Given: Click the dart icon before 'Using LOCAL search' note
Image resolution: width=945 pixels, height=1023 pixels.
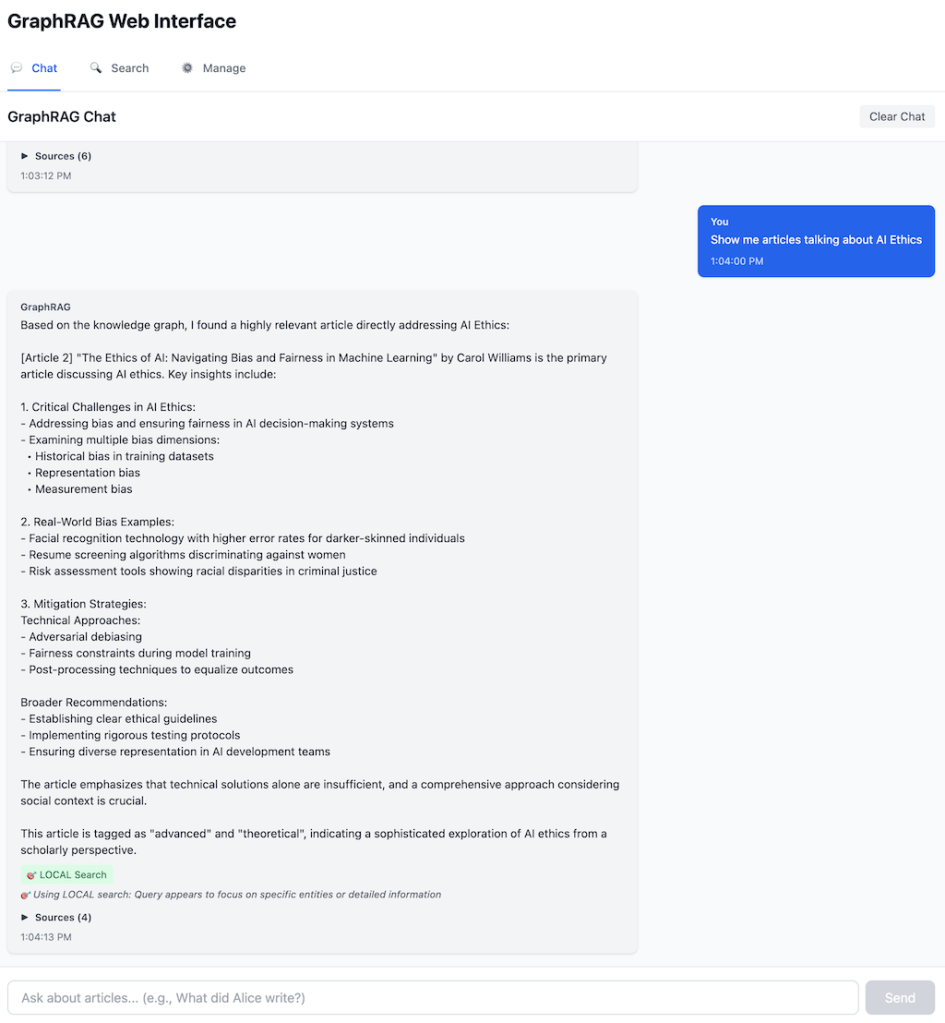Looking at the screenshot, I should (x=26, y=895).
